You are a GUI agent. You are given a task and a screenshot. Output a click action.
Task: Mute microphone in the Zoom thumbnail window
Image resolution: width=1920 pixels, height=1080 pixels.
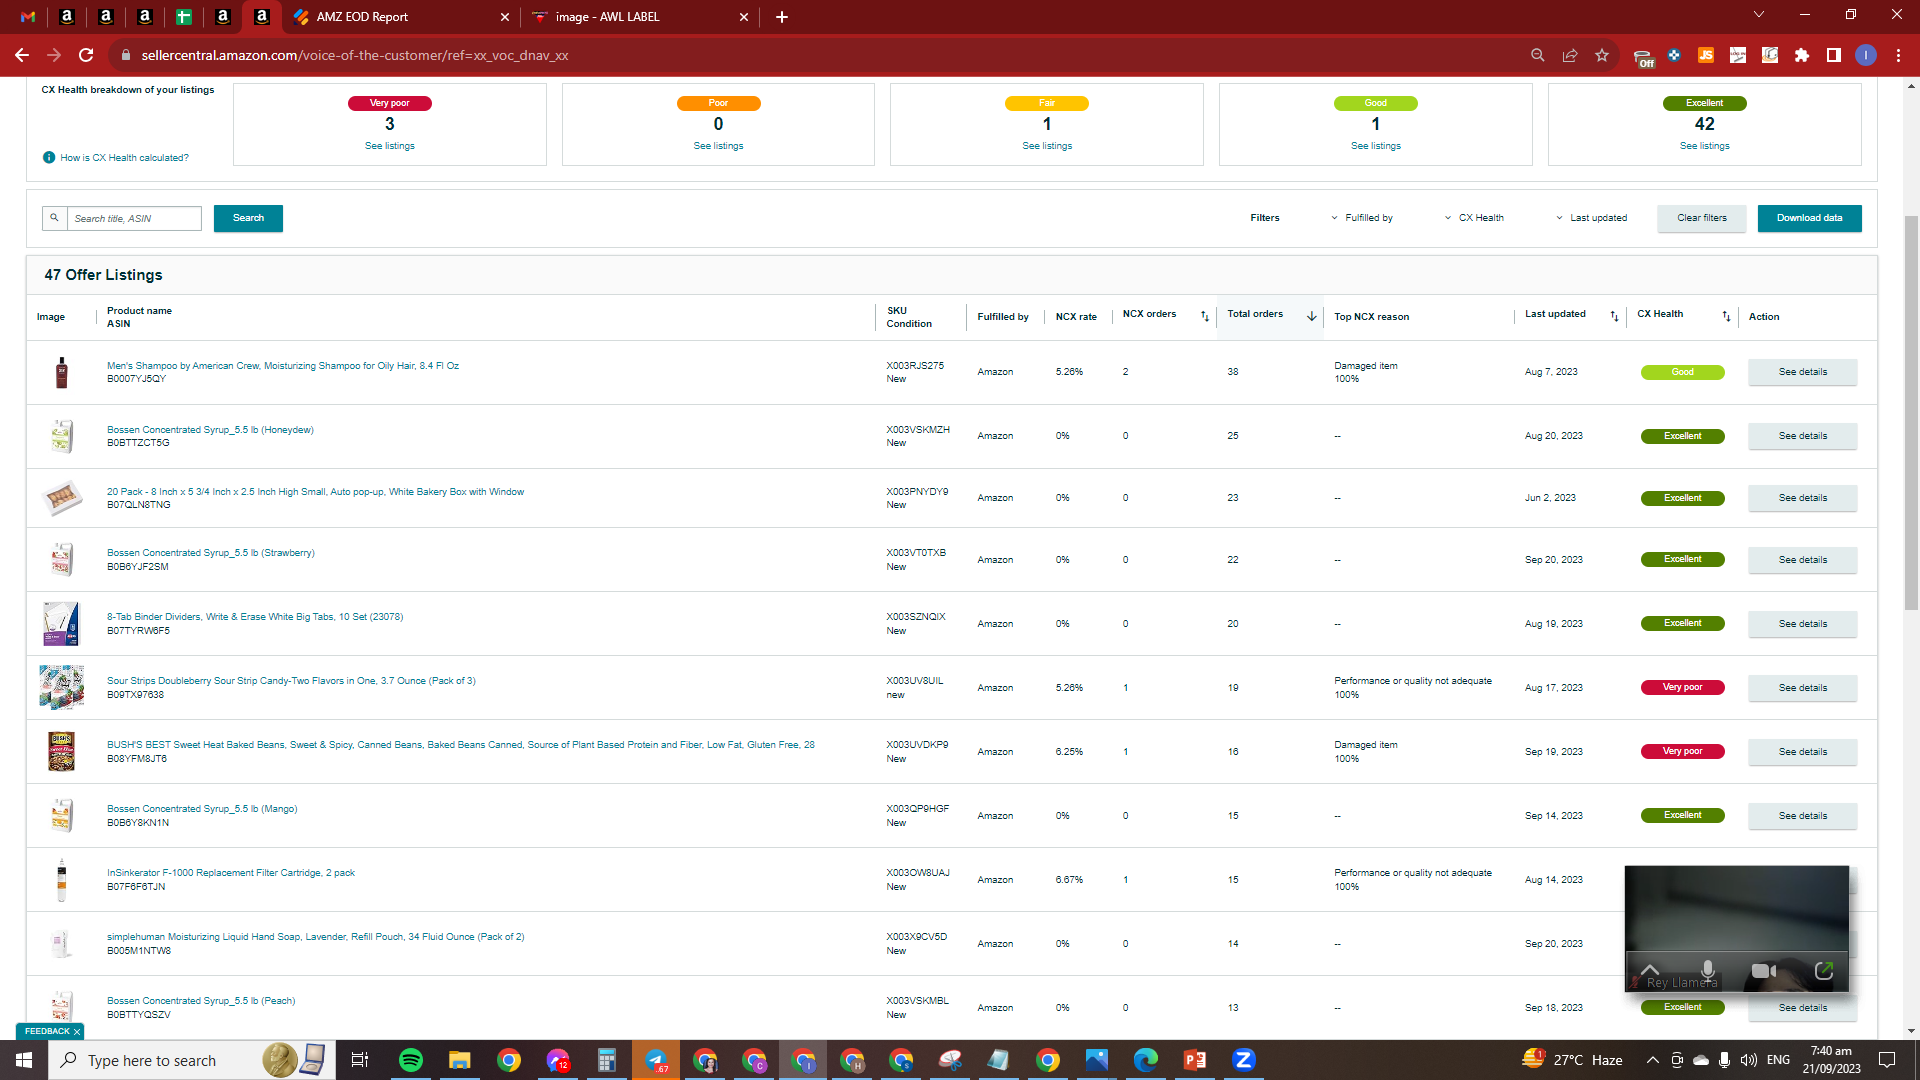1708,970
